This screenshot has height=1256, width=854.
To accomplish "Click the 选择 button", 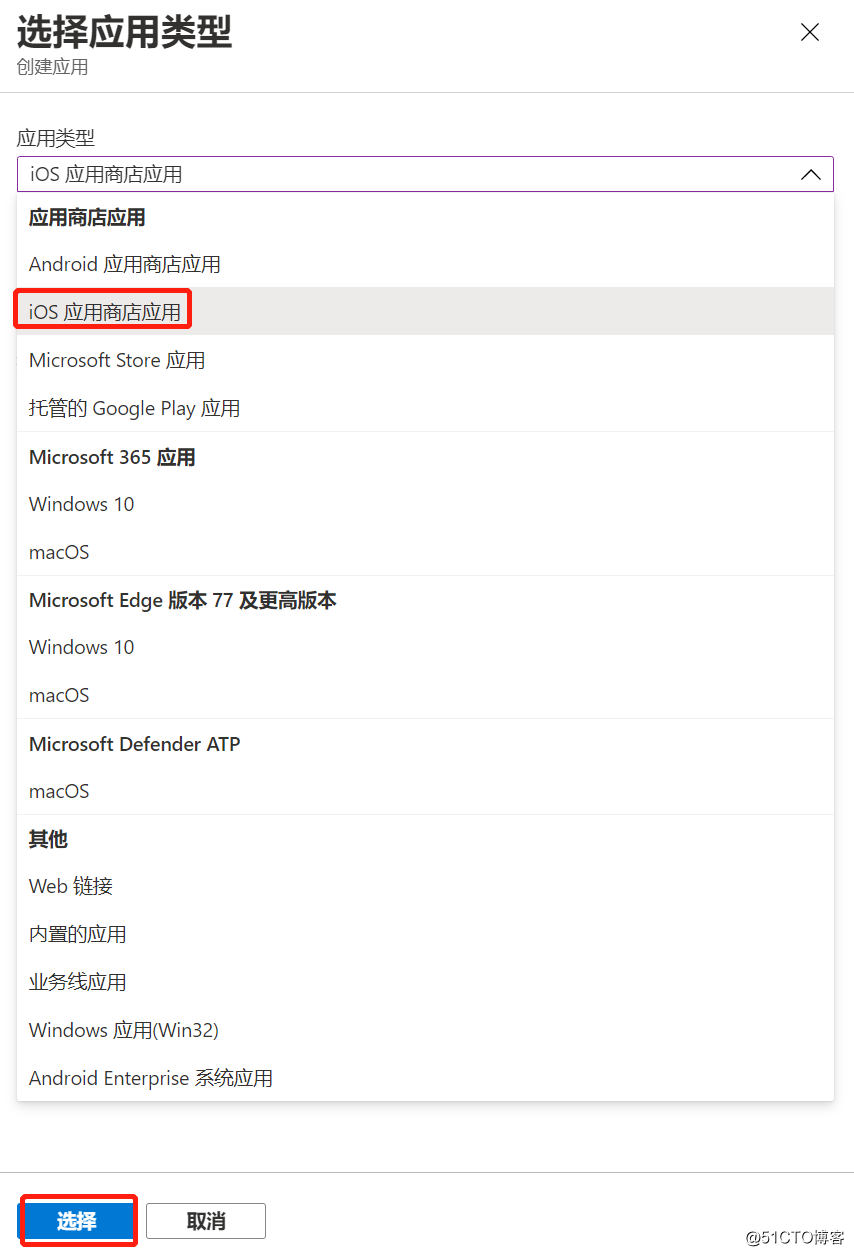I will point(77,1221).
